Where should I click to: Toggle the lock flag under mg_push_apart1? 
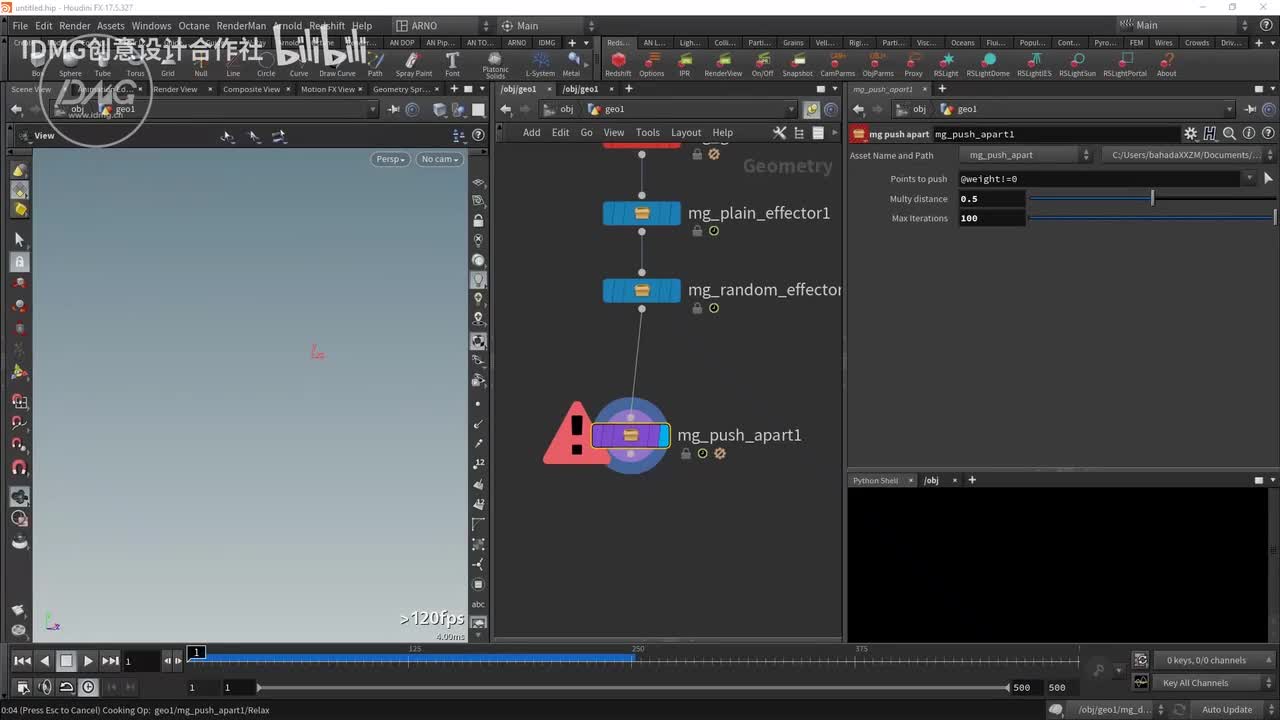point(686,453)
